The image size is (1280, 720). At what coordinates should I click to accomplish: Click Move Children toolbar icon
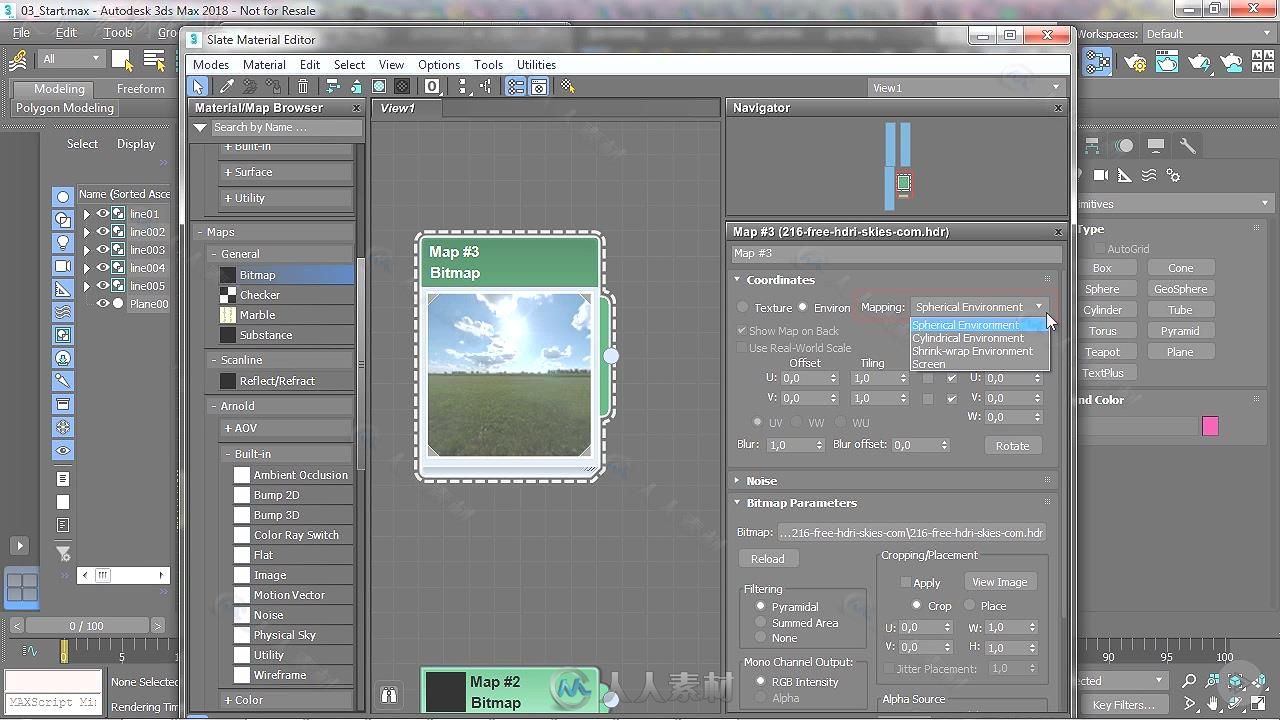click(333, 87)
